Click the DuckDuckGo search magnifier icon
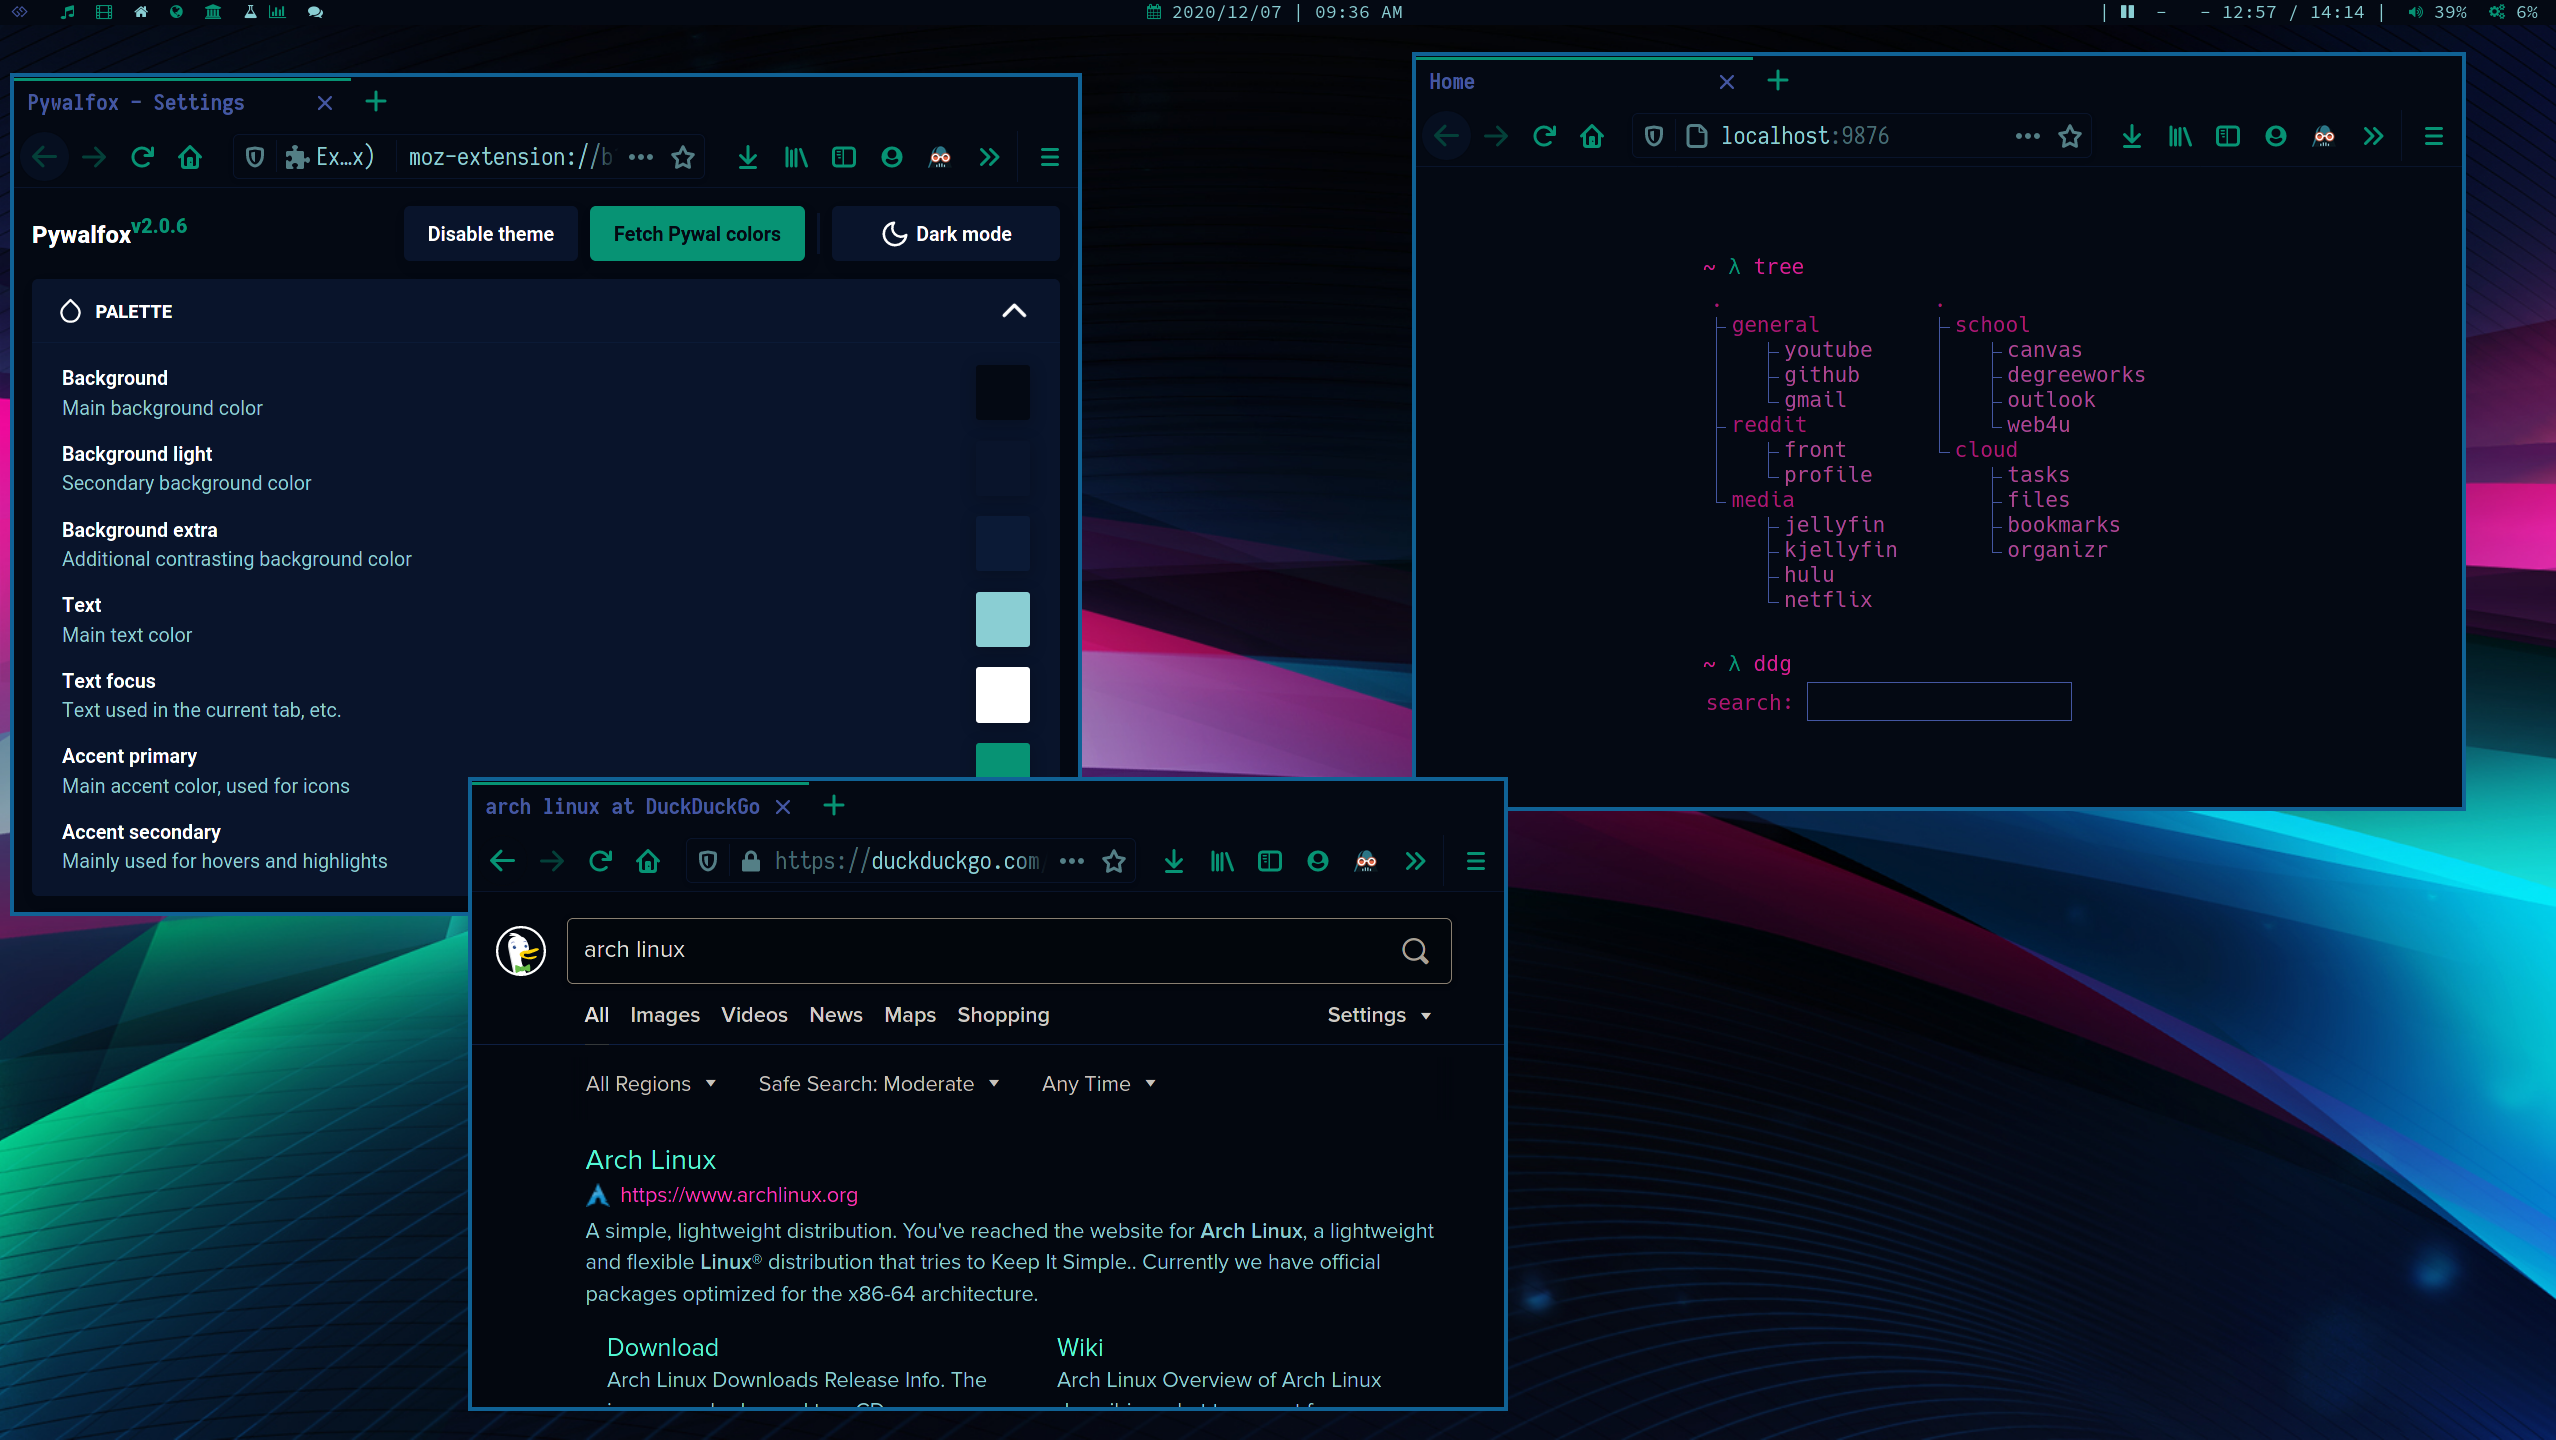 [x=1414, y=950]
